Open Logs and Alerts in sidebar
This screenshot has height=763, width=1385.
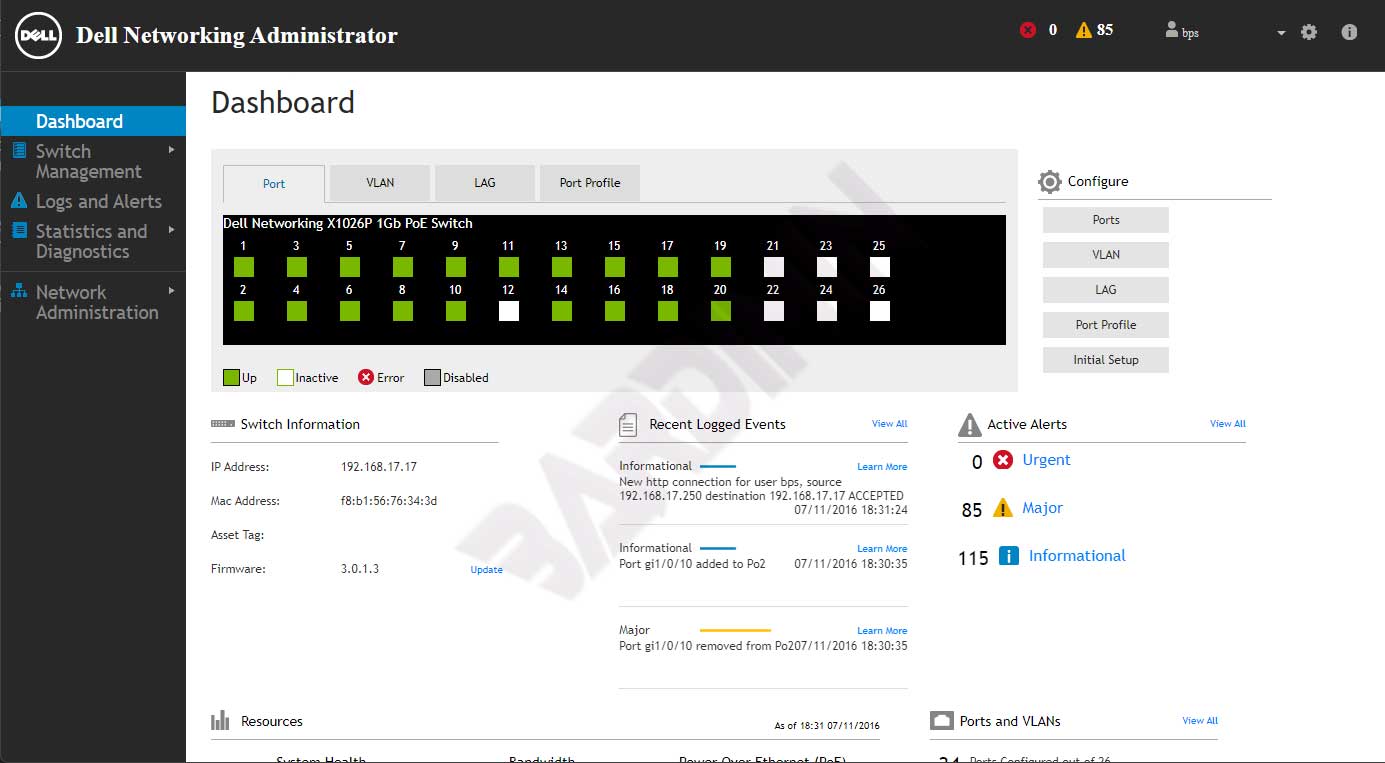point(99,201)
